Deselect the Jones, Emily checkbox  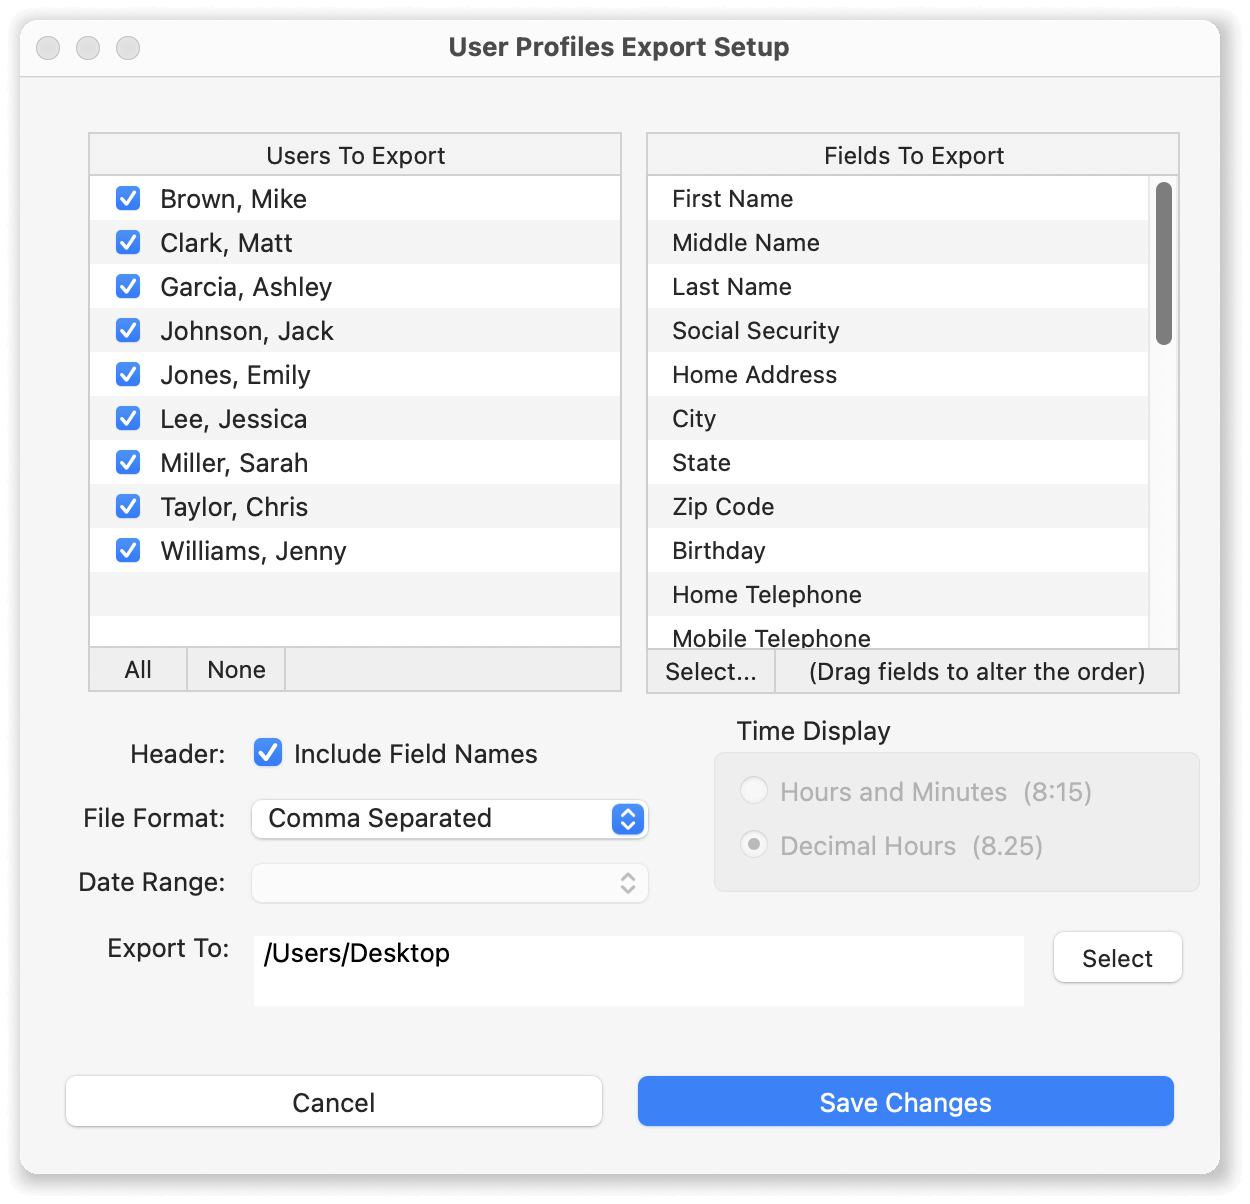128,374
